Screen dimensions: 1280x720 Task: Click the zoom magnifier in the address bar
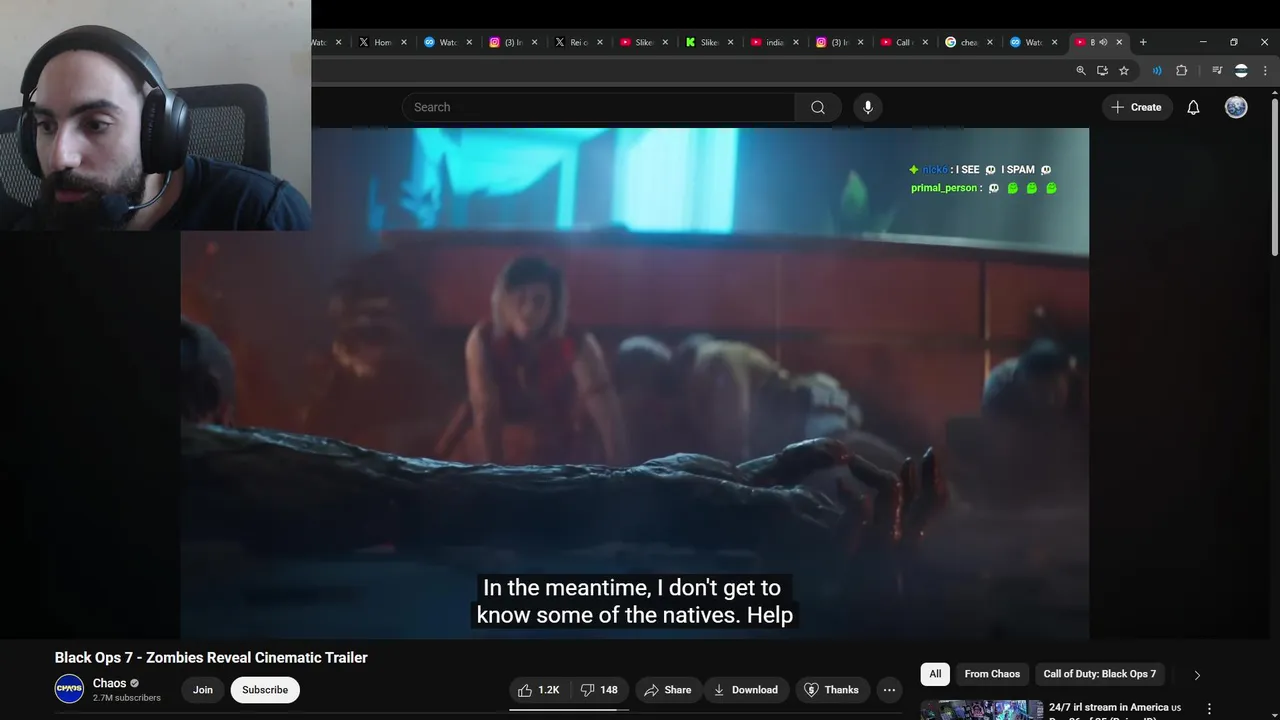[x=1081, y=71]
